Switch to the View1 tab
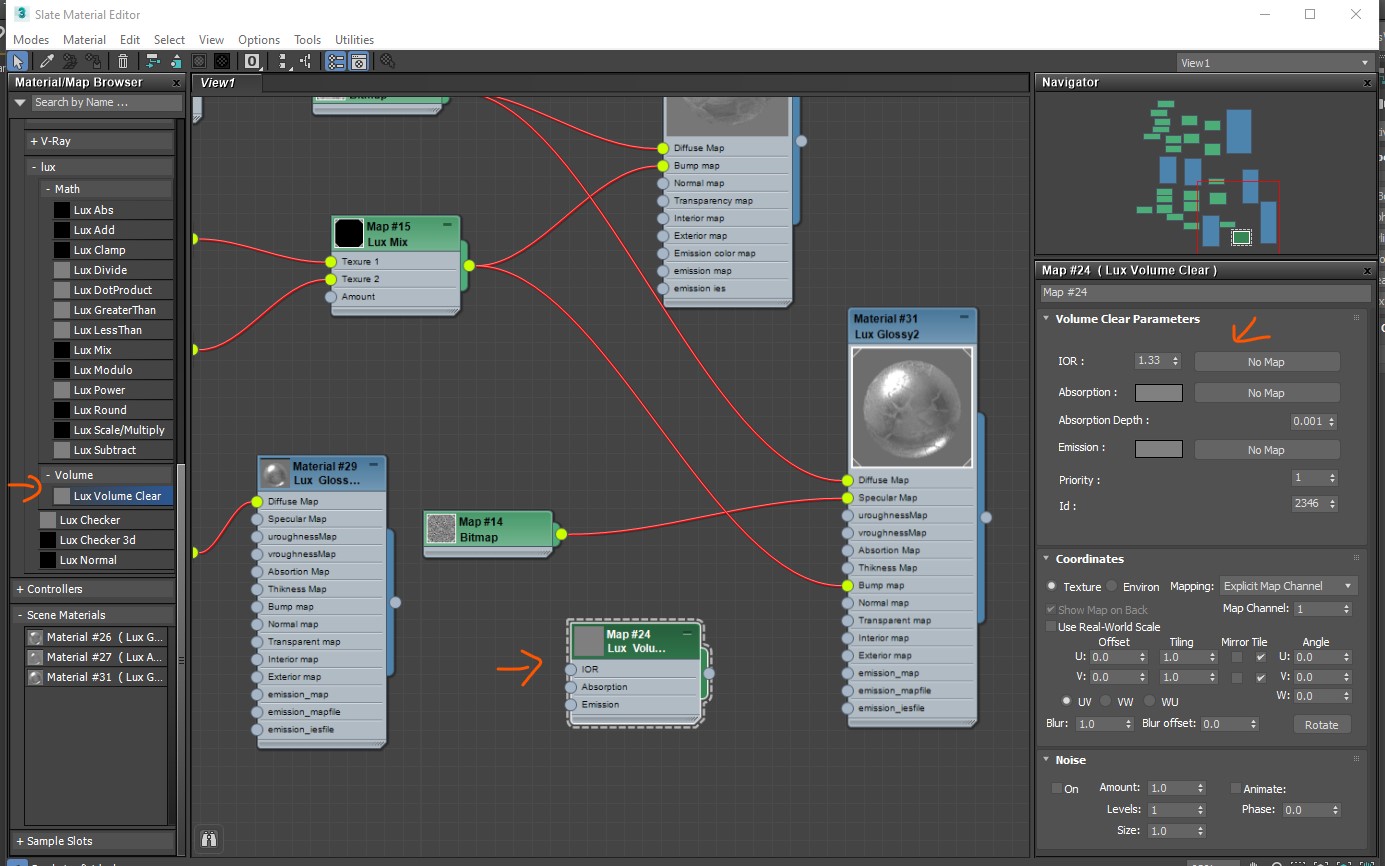 [x=217, y=83]
